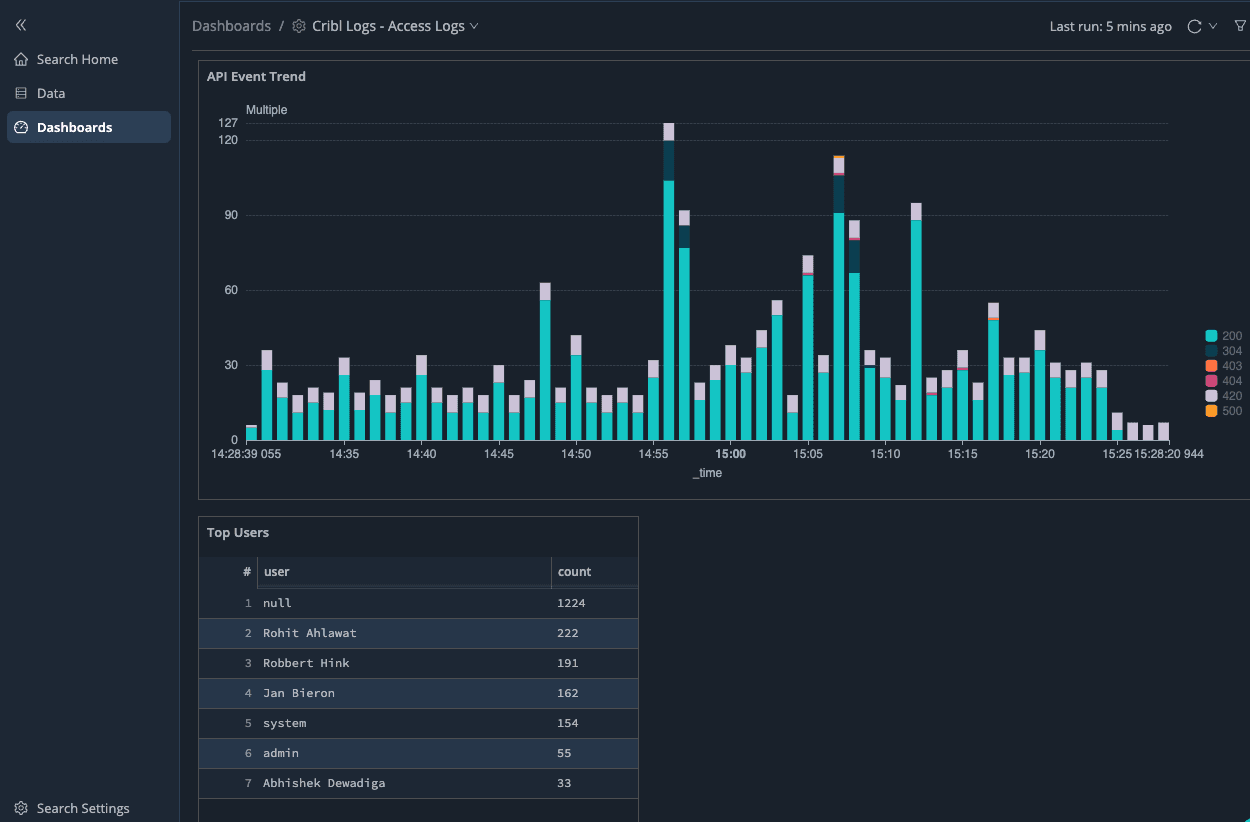This screenshot has width=1250, height=822.
Task: Open the refresh options chevron dropdown
Action: coord(1213,27)
